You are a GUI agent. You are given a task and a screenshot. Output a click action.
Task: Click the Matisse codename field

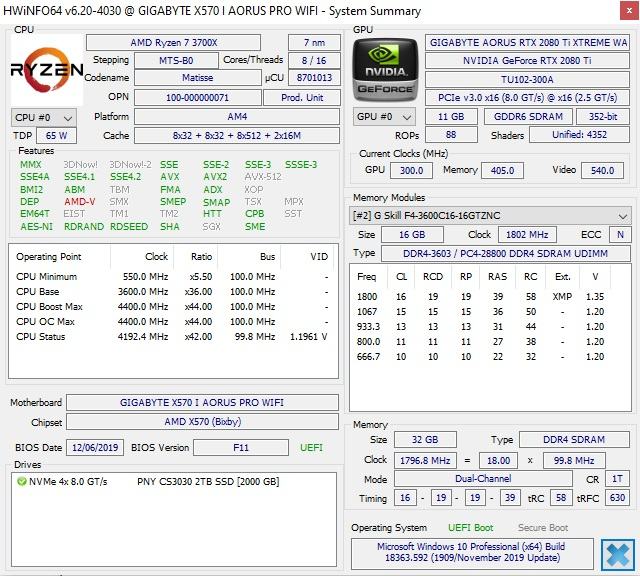click(x=198, y=78)
